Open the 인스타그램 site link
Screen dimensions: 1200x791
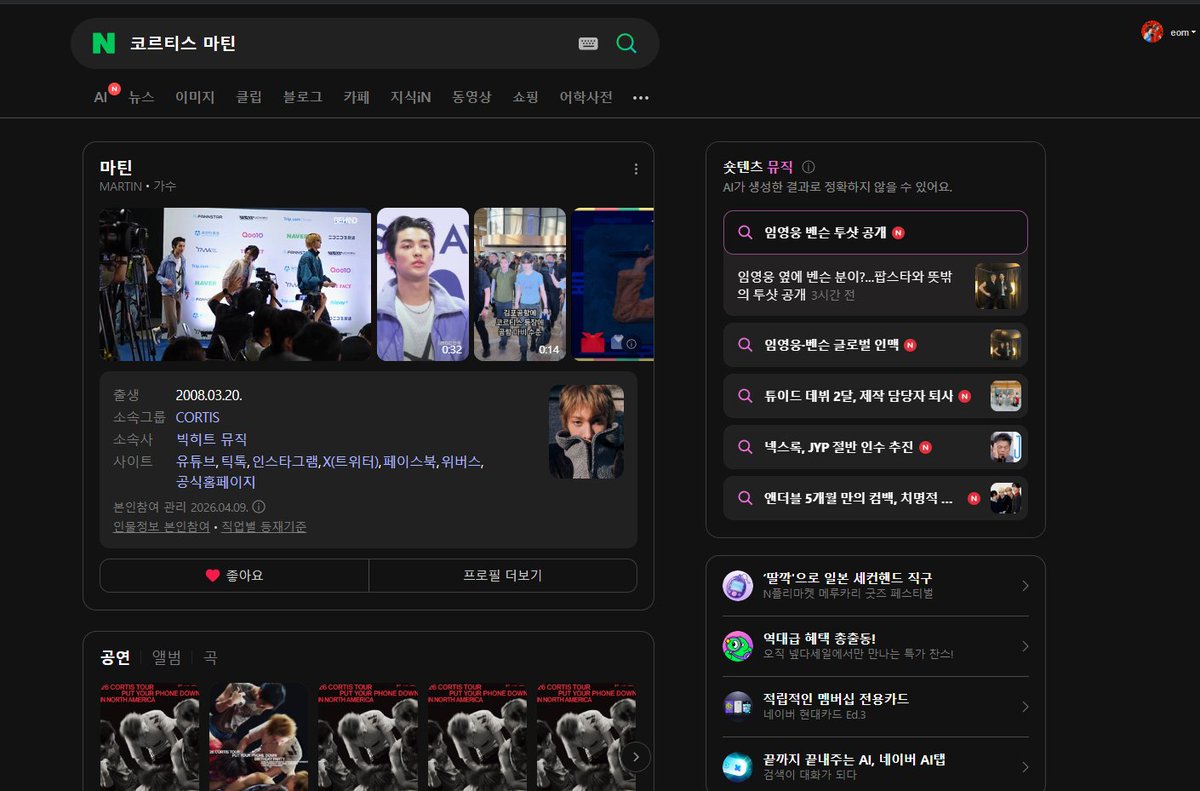285,461
